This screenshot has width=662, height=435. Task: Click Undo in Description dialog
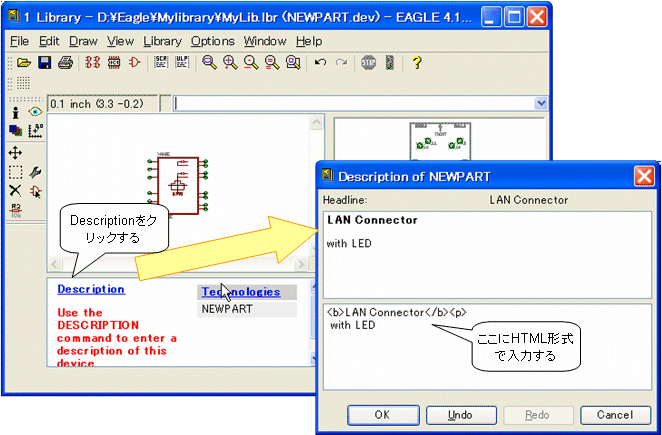[x=460, y=415]
